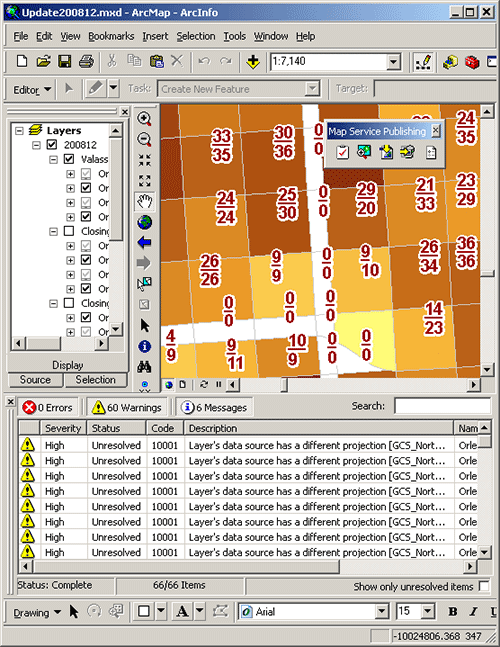This screenshot has height=647, width=500.
Task: Print the map with printer icon
Action: [86, 62]
